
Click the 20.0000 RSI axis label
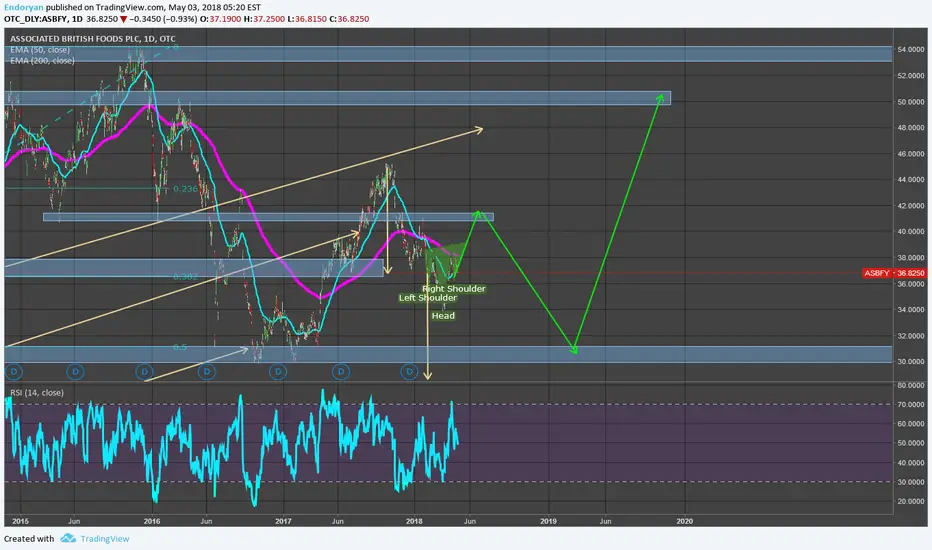click(x=910, y=501)
